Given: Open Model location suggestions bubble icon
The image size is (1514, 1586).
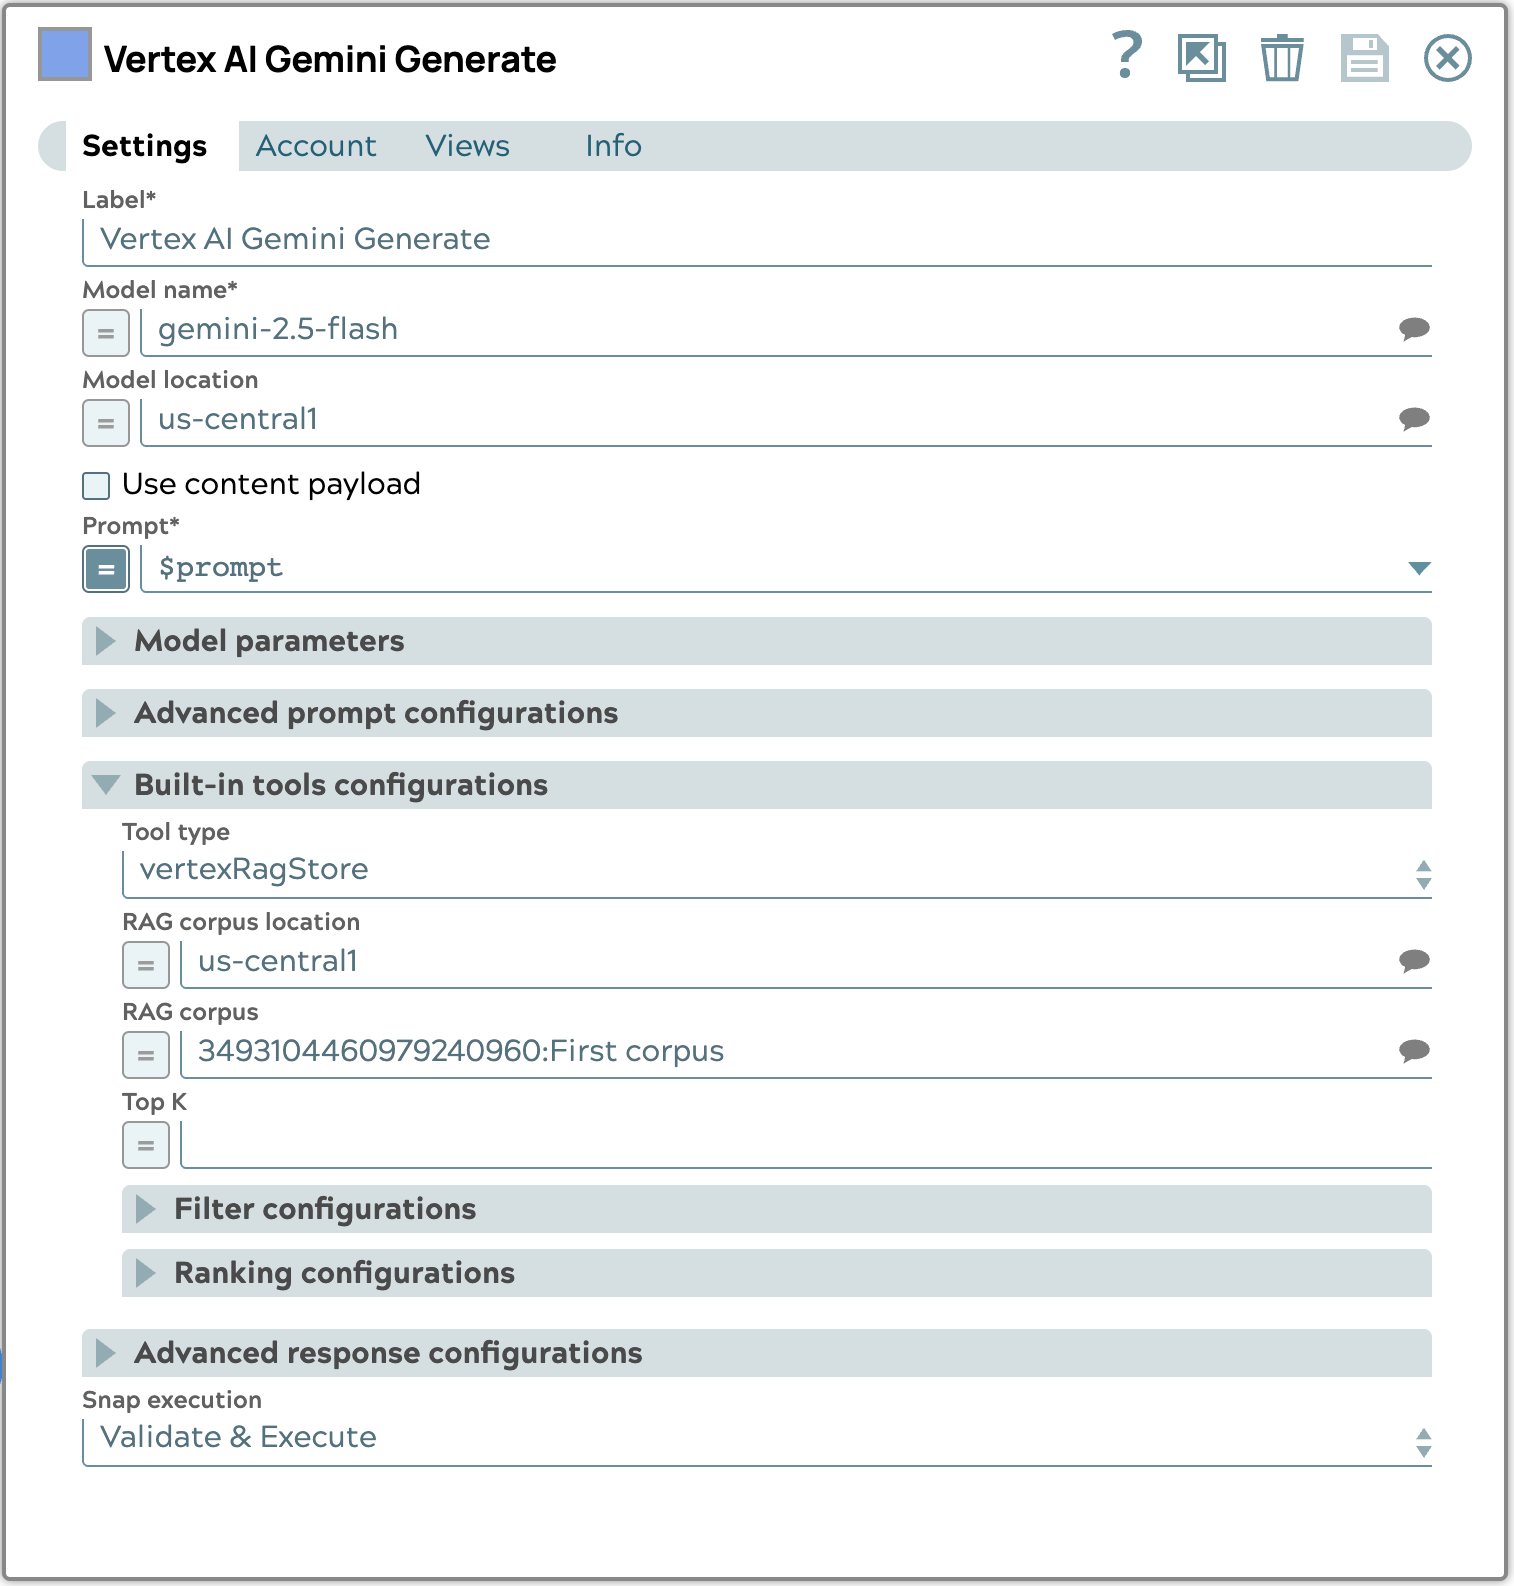Looking at the screenshot, I should (x=1414, y=419).
